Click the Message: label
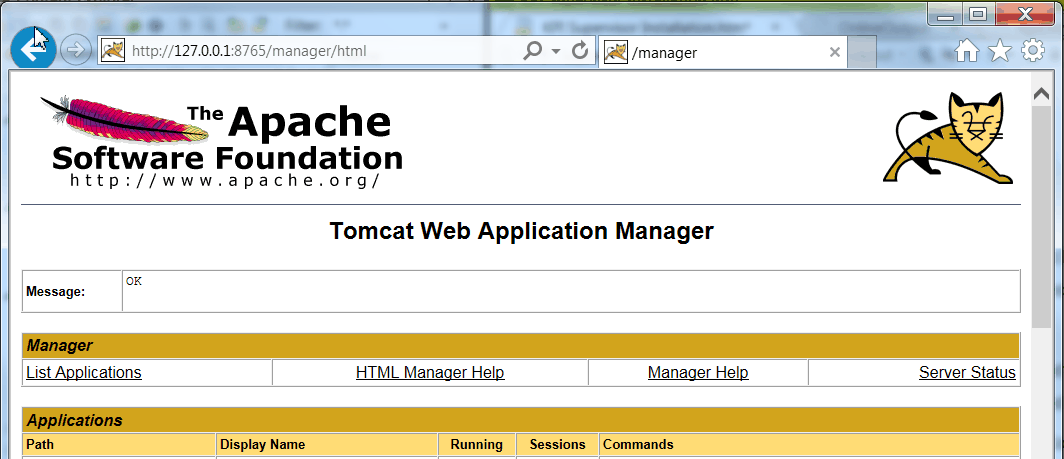 click(x=56, y=292)
